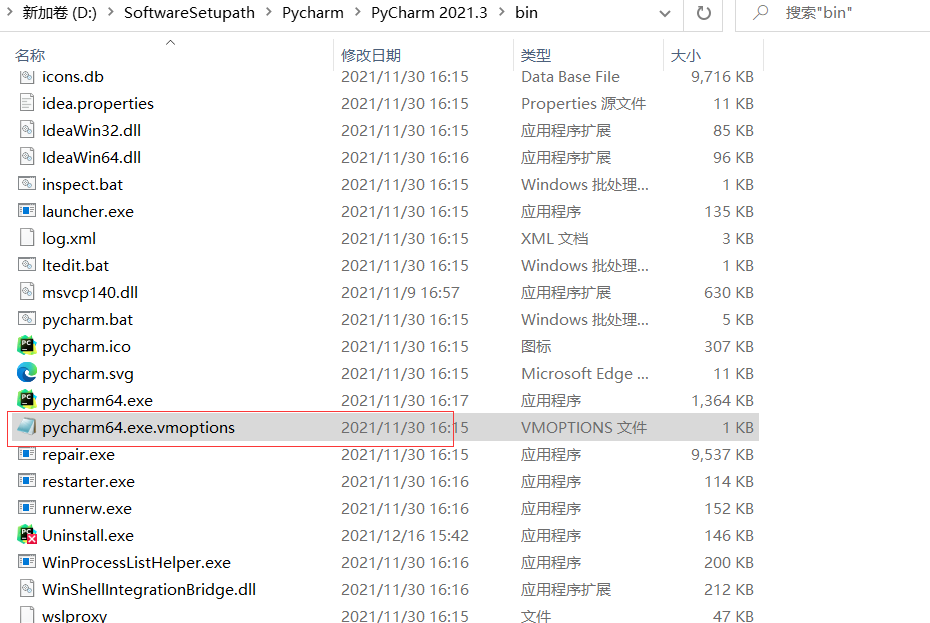Select the file name ltedit.bat

75,265
